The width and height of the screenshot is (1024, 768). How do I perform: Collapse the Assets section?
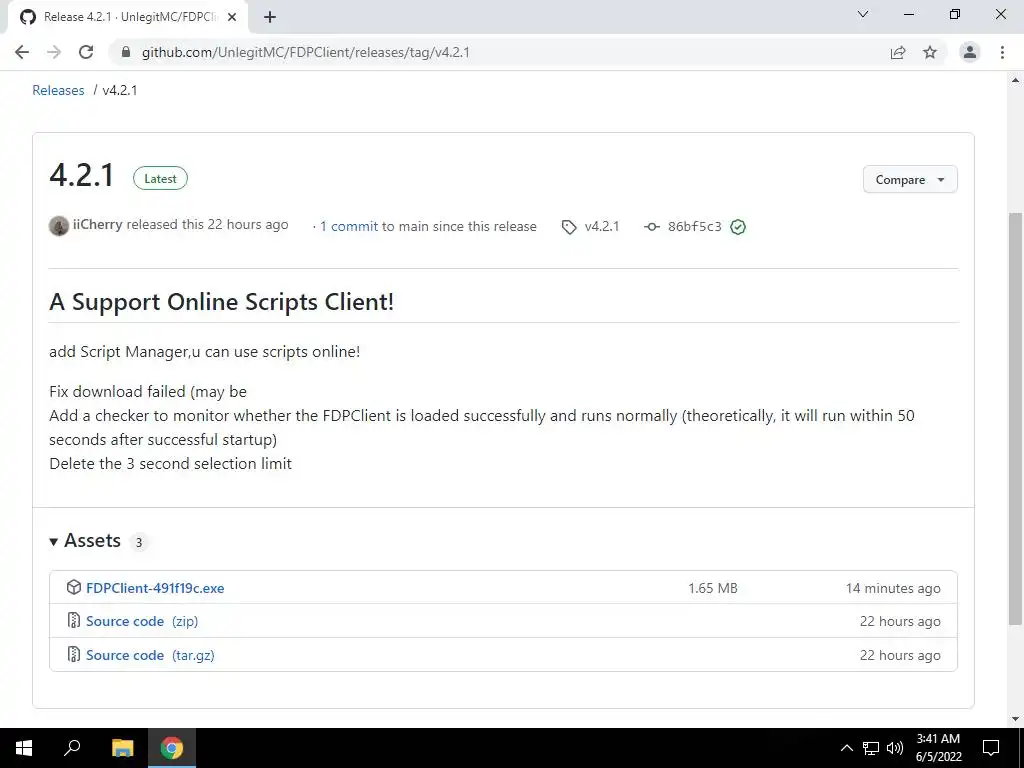coord(85,541)
